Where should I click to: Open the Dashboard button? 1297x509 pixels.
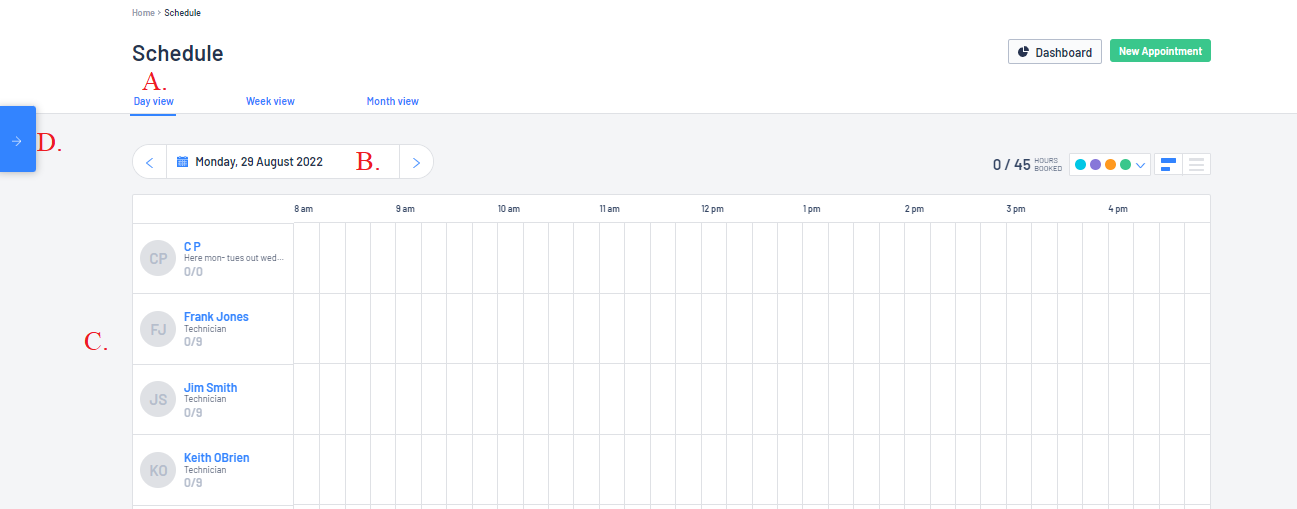point(1055,52)
